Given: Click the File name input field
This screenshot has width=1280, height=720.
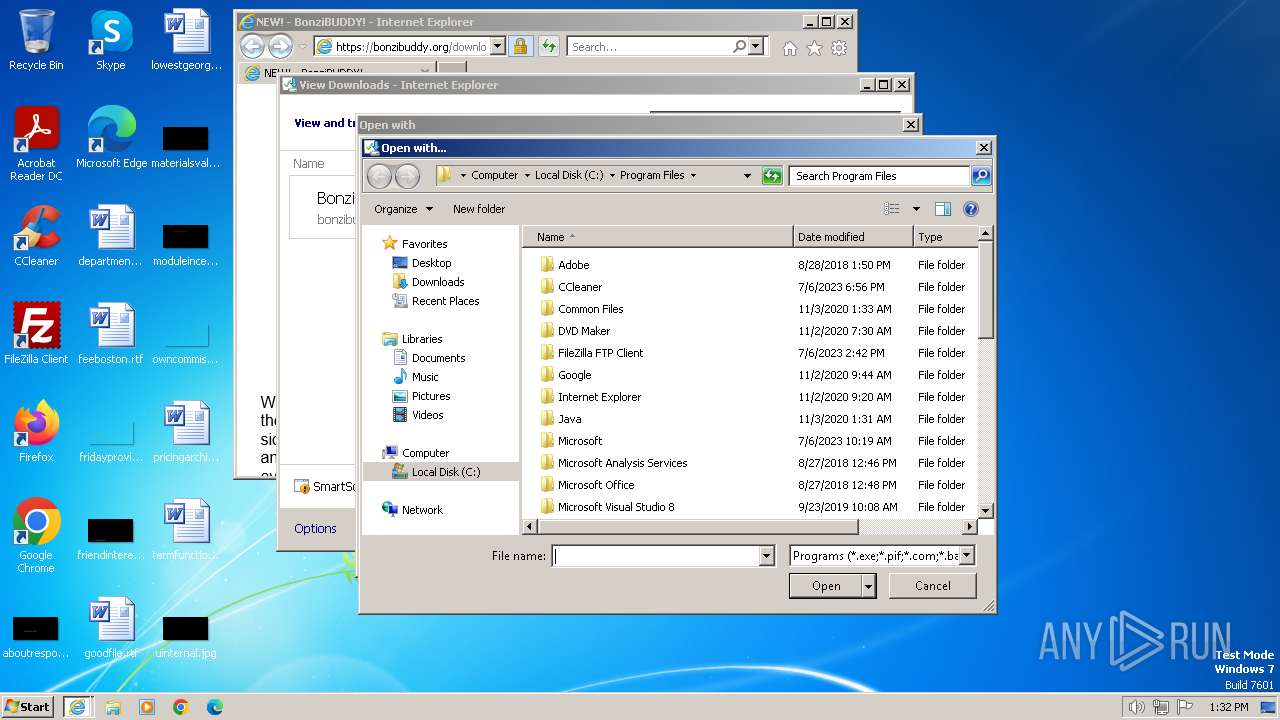Looking at the screenshot, I should [x=656, y=556].
